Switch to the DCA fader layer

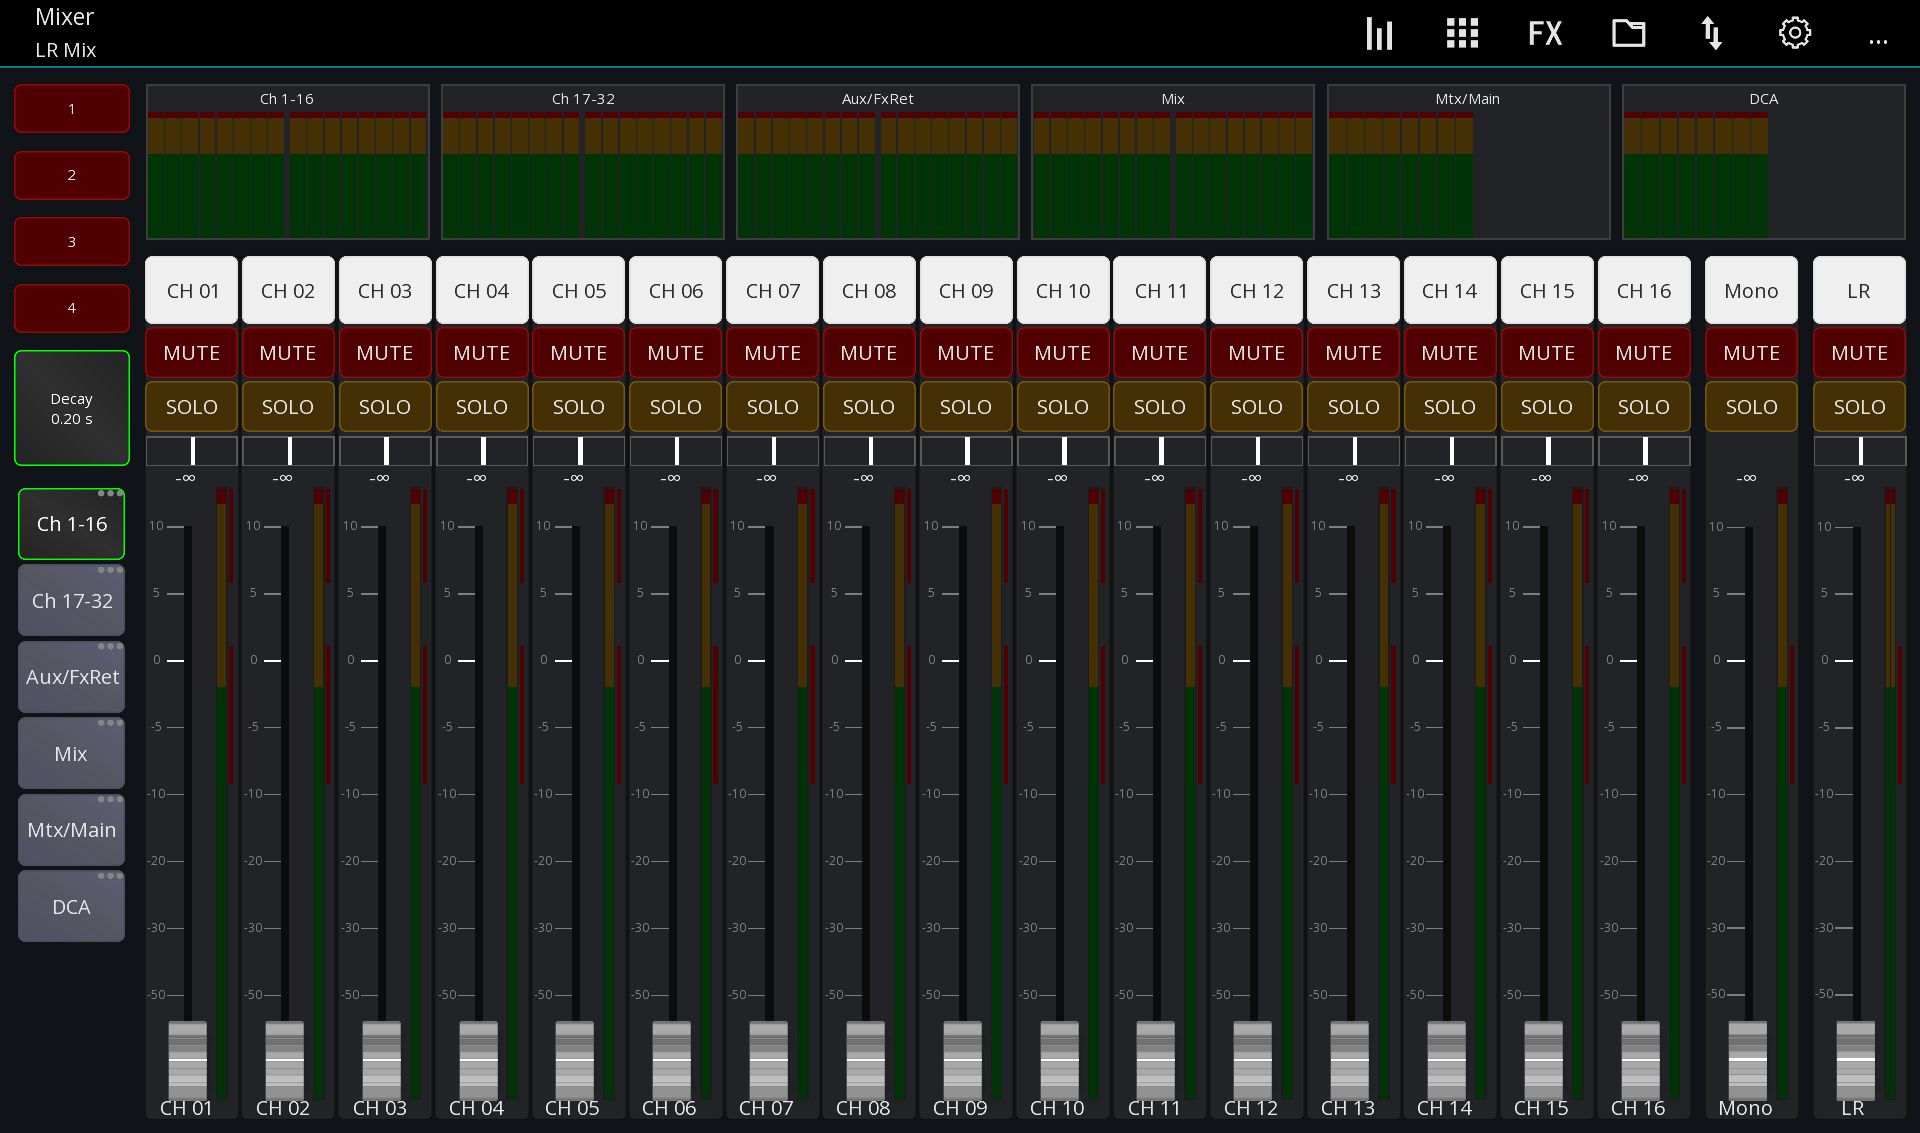coord(71,906)
